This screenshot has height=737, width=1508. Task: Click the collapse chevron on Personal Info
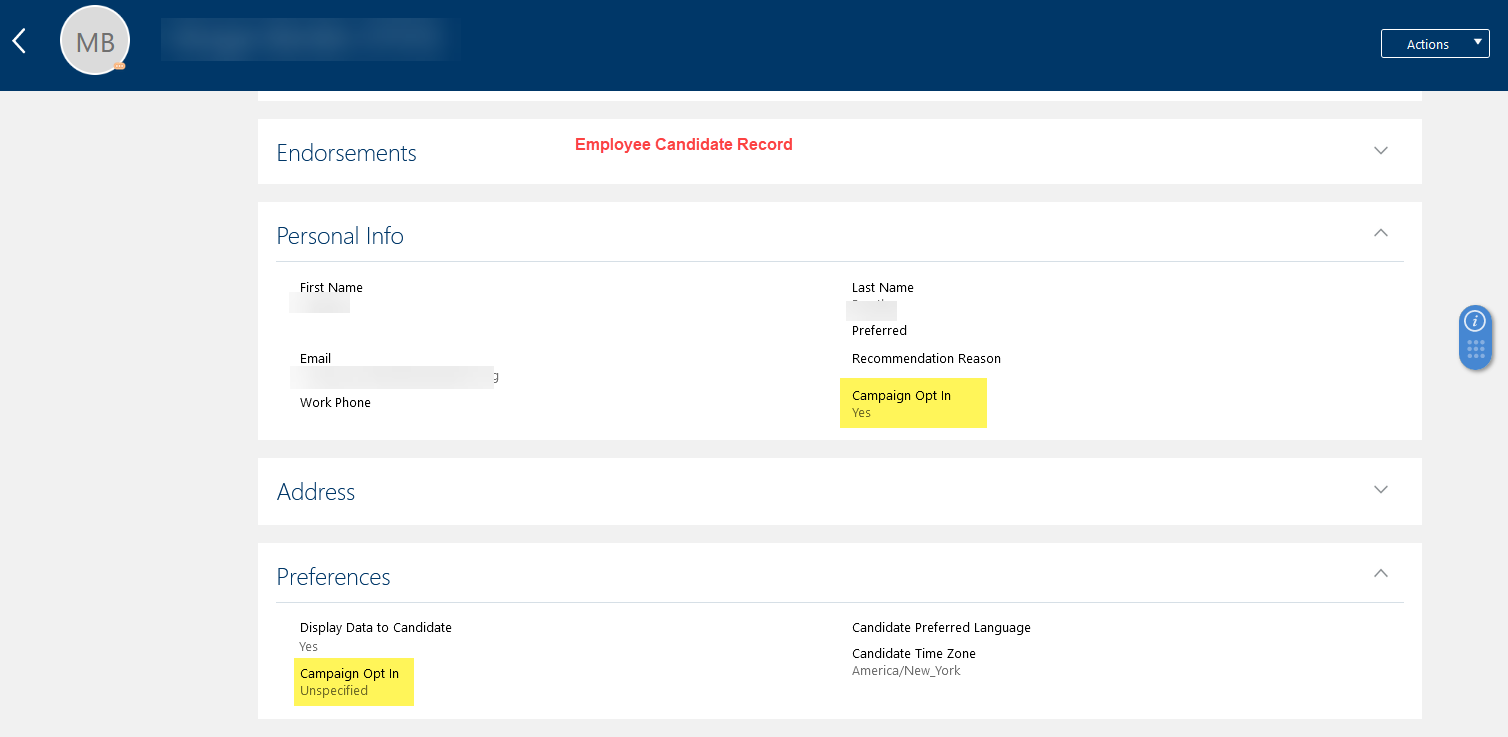1381,232
